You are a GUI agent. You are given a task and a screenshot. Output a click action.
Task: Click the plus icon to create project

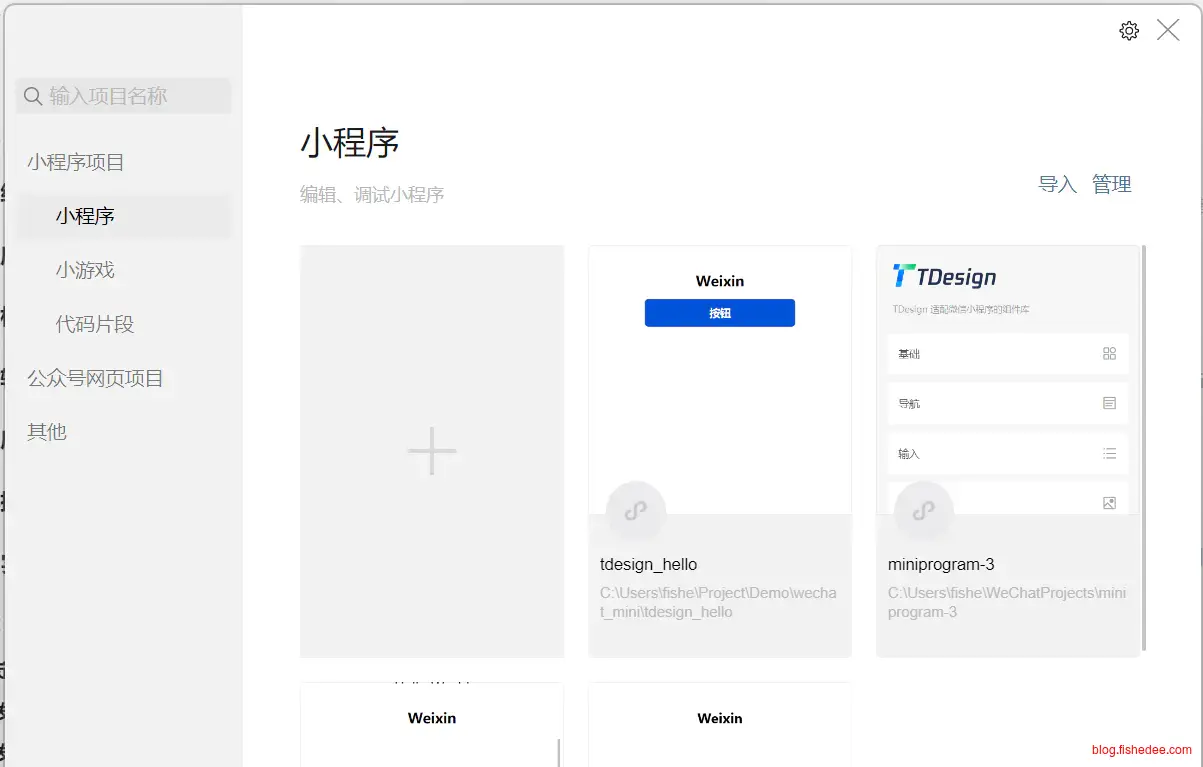(x=432, y=451)
